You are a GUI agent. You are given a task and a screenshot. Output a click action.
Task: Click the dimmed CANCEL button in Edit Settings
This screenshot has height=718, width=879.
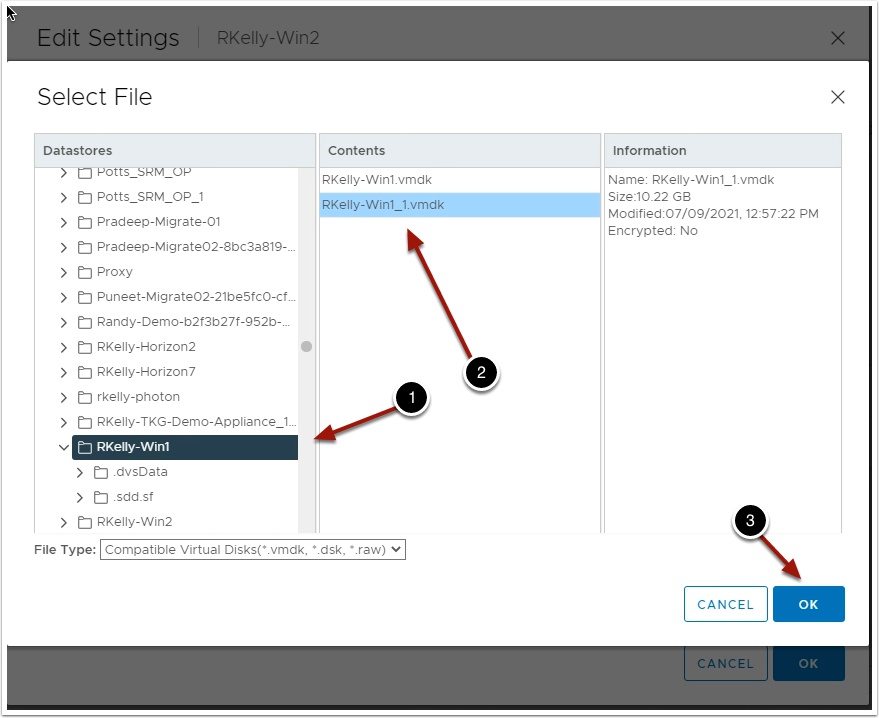point(725,664)
